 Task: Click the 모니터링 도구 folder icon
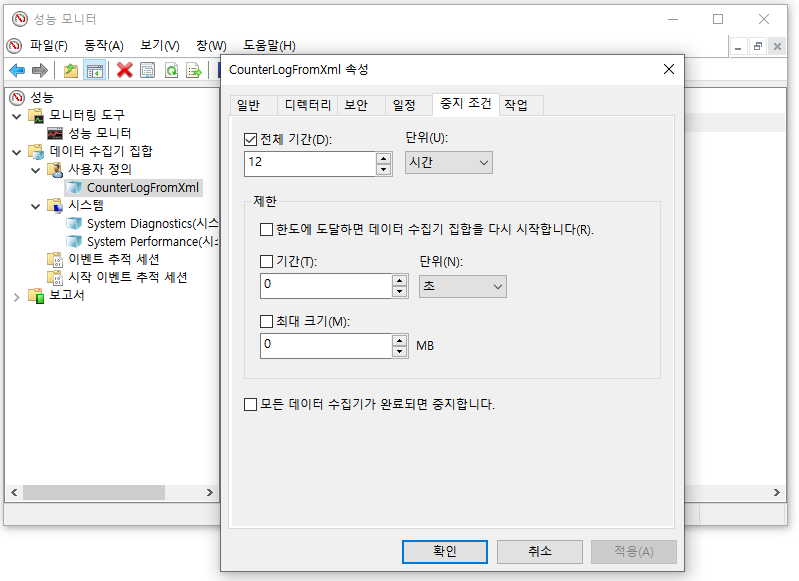pos(36,115)
